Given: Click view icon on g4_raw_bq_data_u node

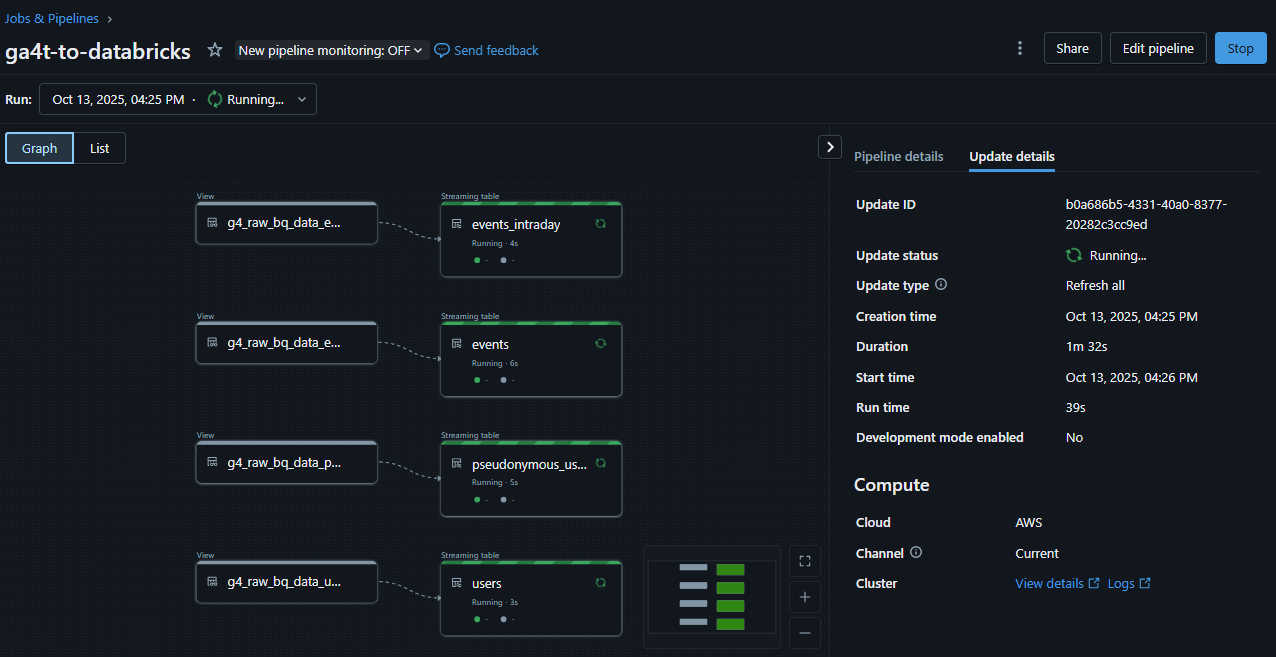Looking at the screenshot, I should click(212, 582).
